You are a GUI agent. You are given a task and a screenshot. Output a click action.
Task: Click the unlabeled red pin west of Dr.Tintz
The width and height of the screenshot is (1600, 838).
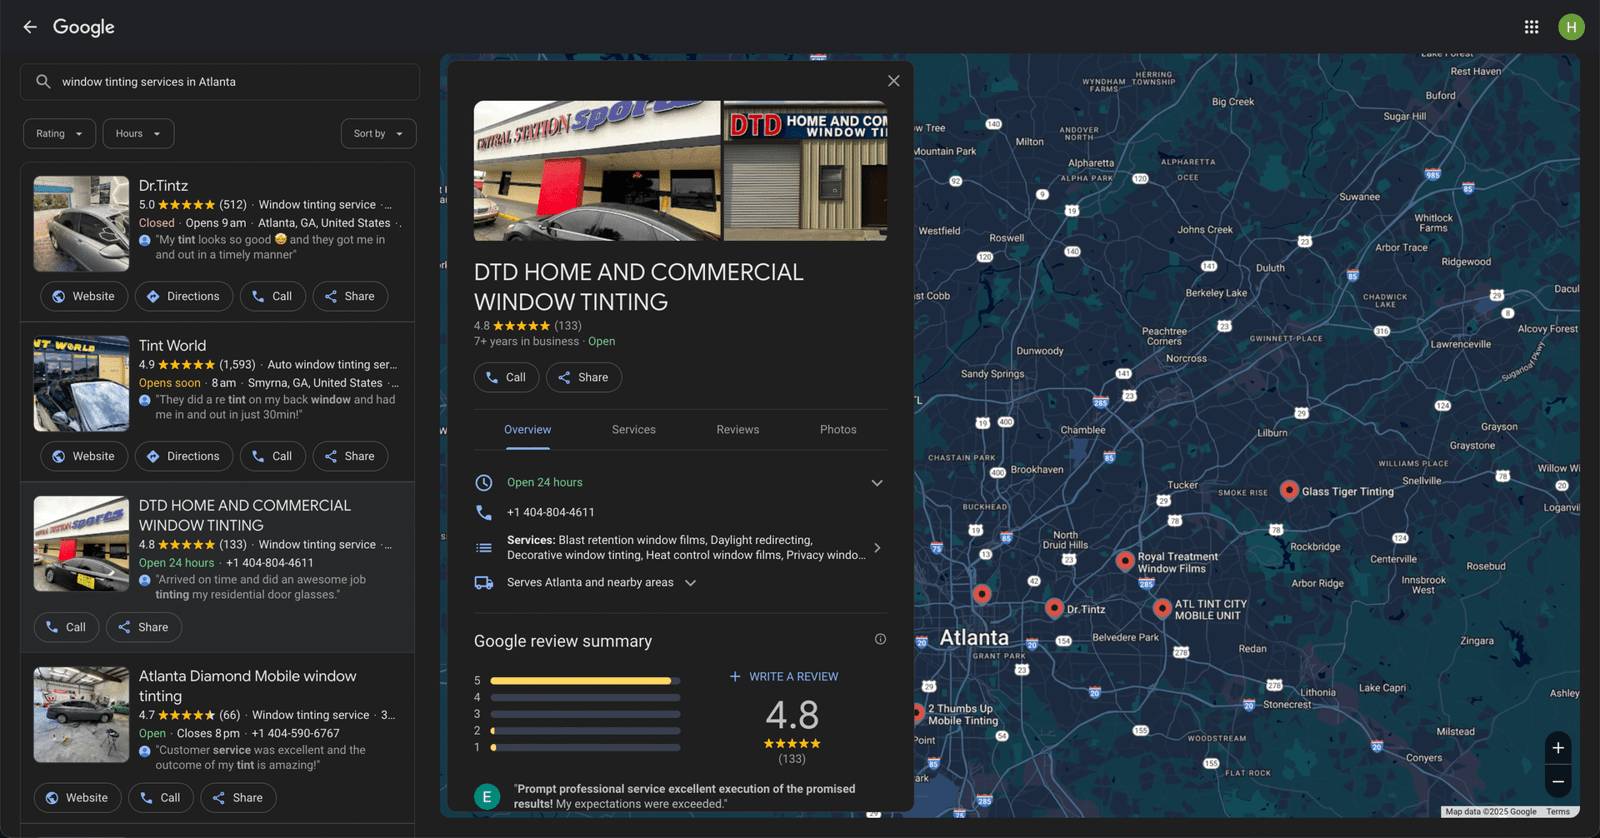[982, 594]
